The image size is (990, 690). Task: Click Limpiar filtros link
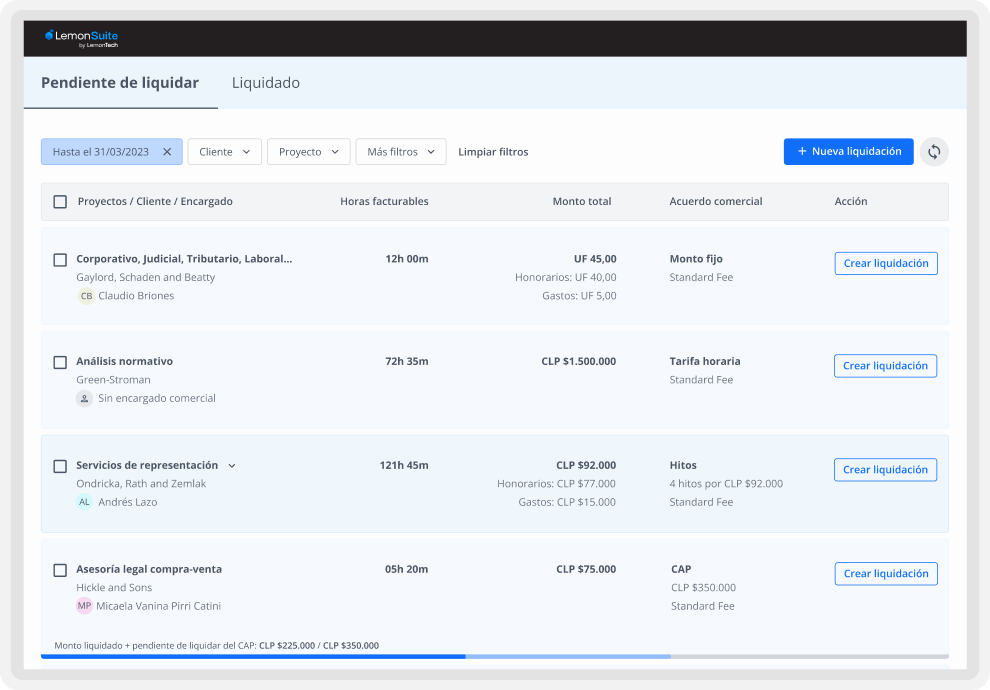(493, 152)
